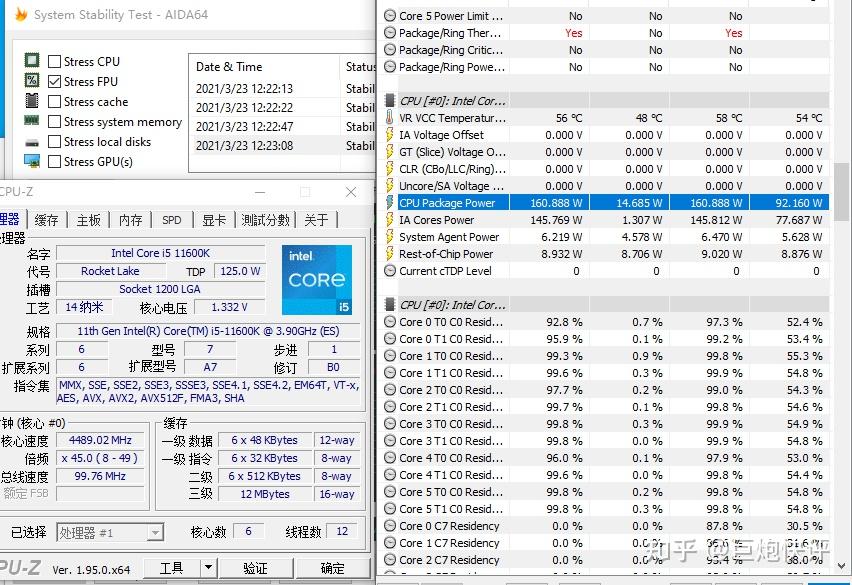Open the 处理器 #1 selection dropdown in CPU-Z

pos(155,532)
